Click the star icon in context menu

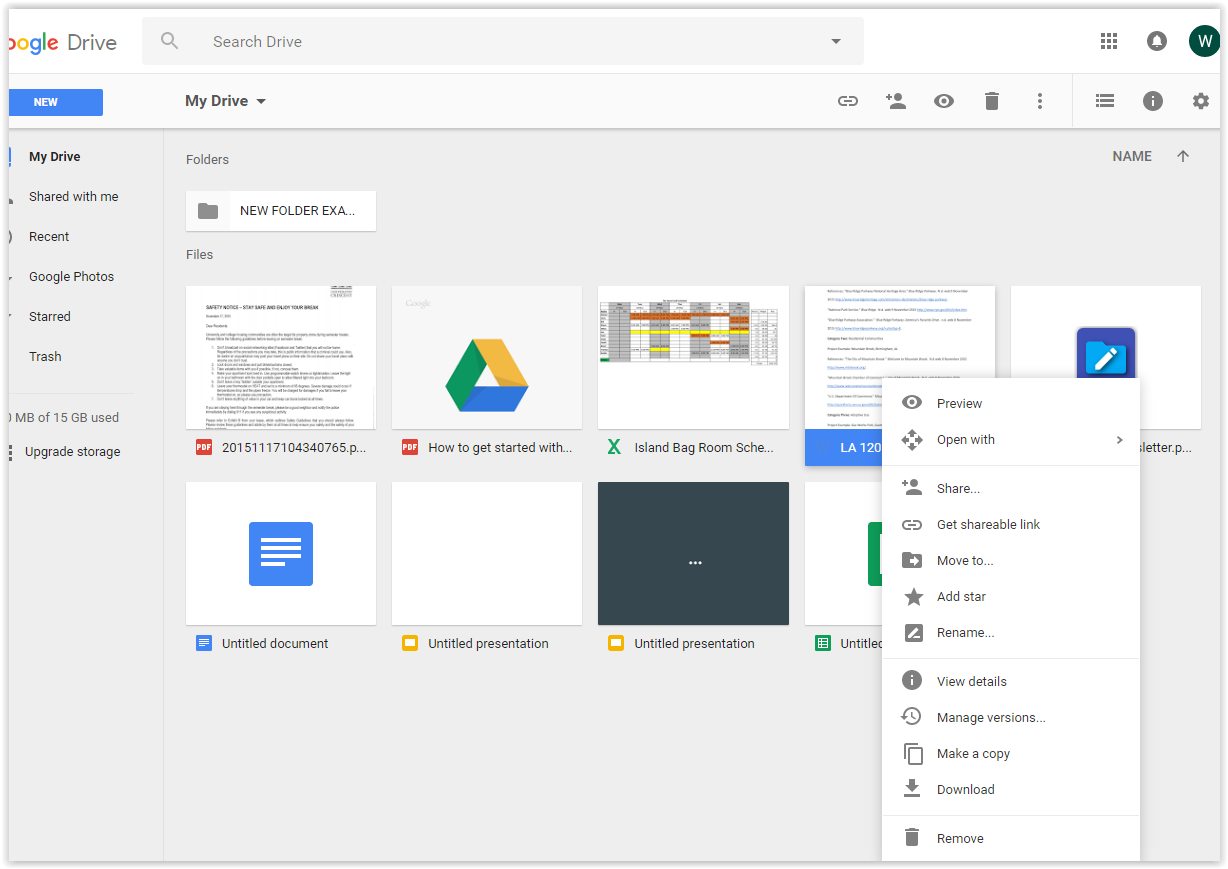coord(913,596)
